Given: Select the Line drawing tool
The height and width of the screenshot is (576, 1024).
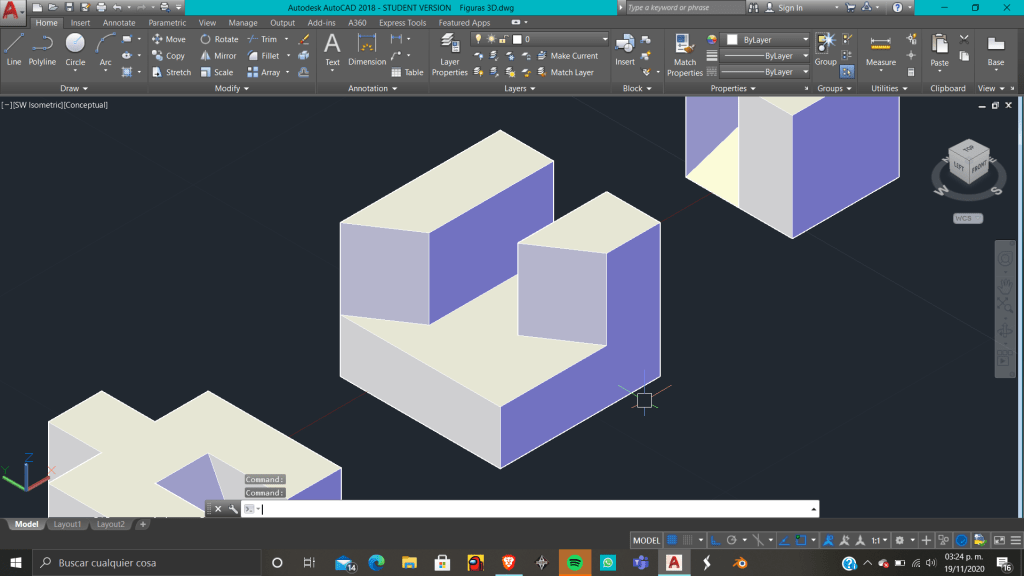Looking at the screenshot, I should coord(14,49).
